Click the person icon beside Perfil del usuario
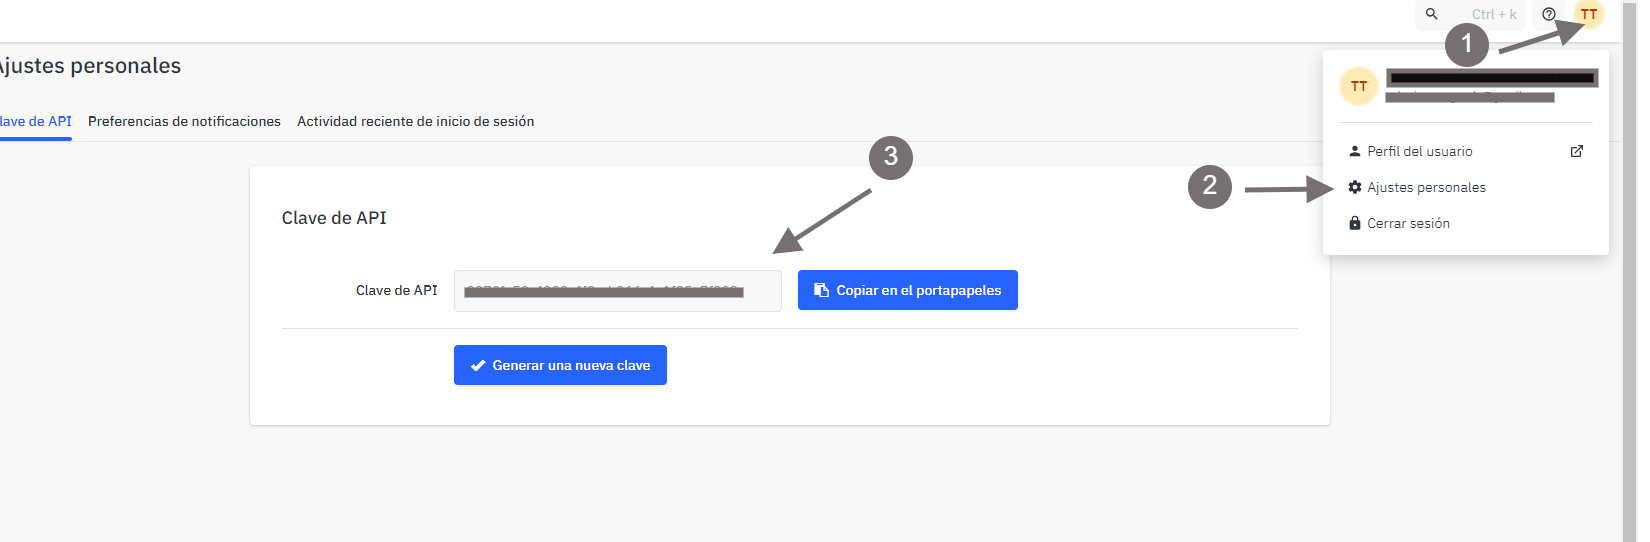The height and width of the screenshot is (542, 1650). pos(1355,151)
